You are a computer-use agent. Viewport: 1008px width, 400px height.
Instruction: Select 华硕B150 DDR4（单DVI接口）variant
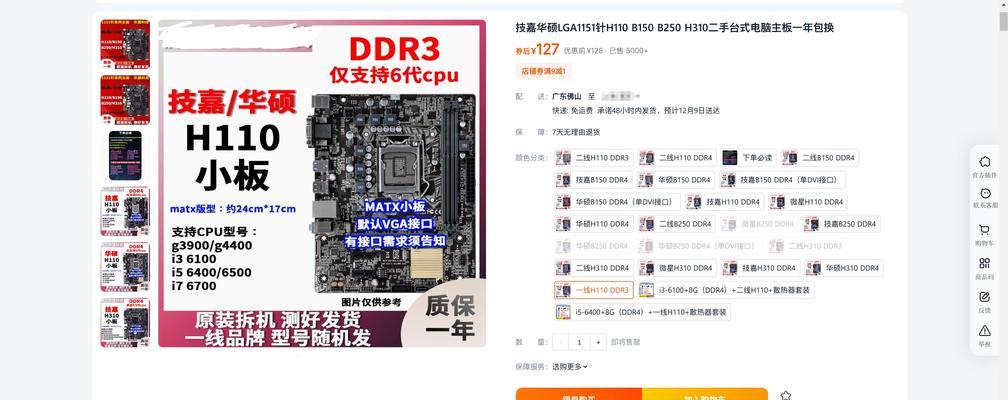point(617,202)
